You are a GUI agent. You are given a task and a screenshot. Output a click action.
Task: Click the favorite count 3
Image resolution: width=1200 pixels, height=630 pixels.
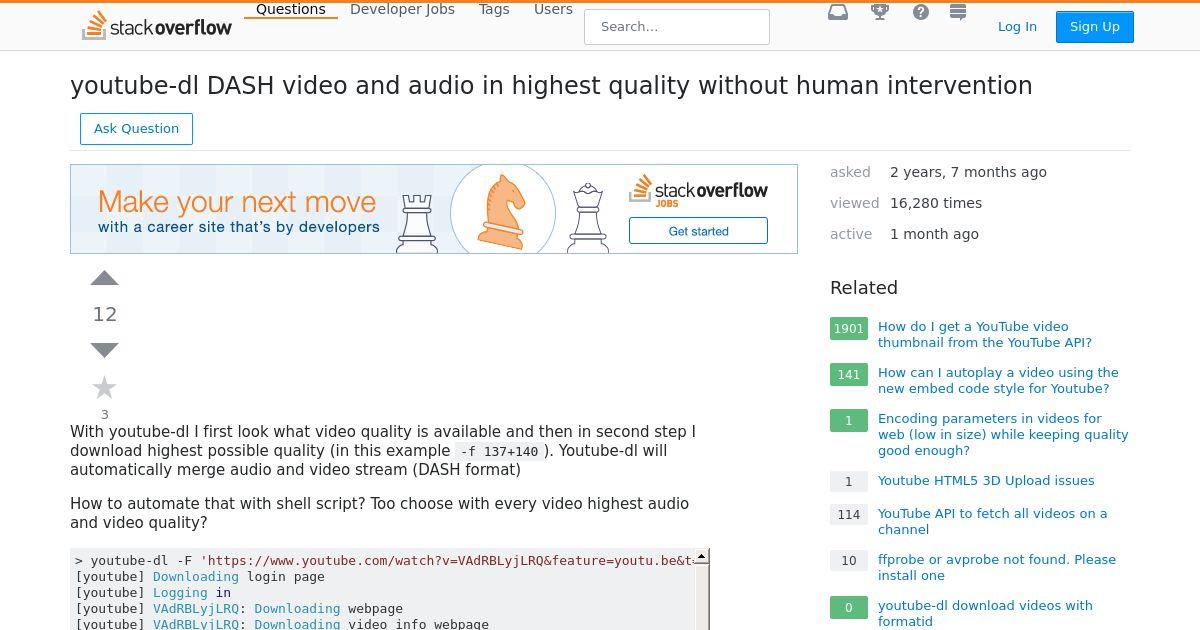pyautogui.click(x=104, y=414)
